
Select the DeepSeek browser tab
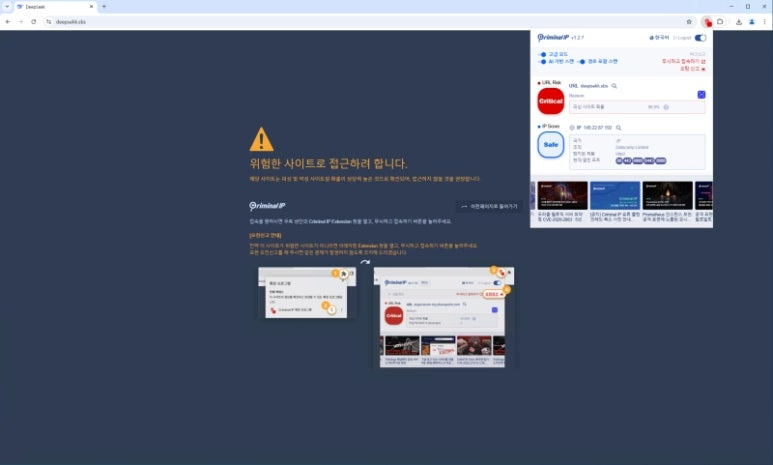click(55, 7)
